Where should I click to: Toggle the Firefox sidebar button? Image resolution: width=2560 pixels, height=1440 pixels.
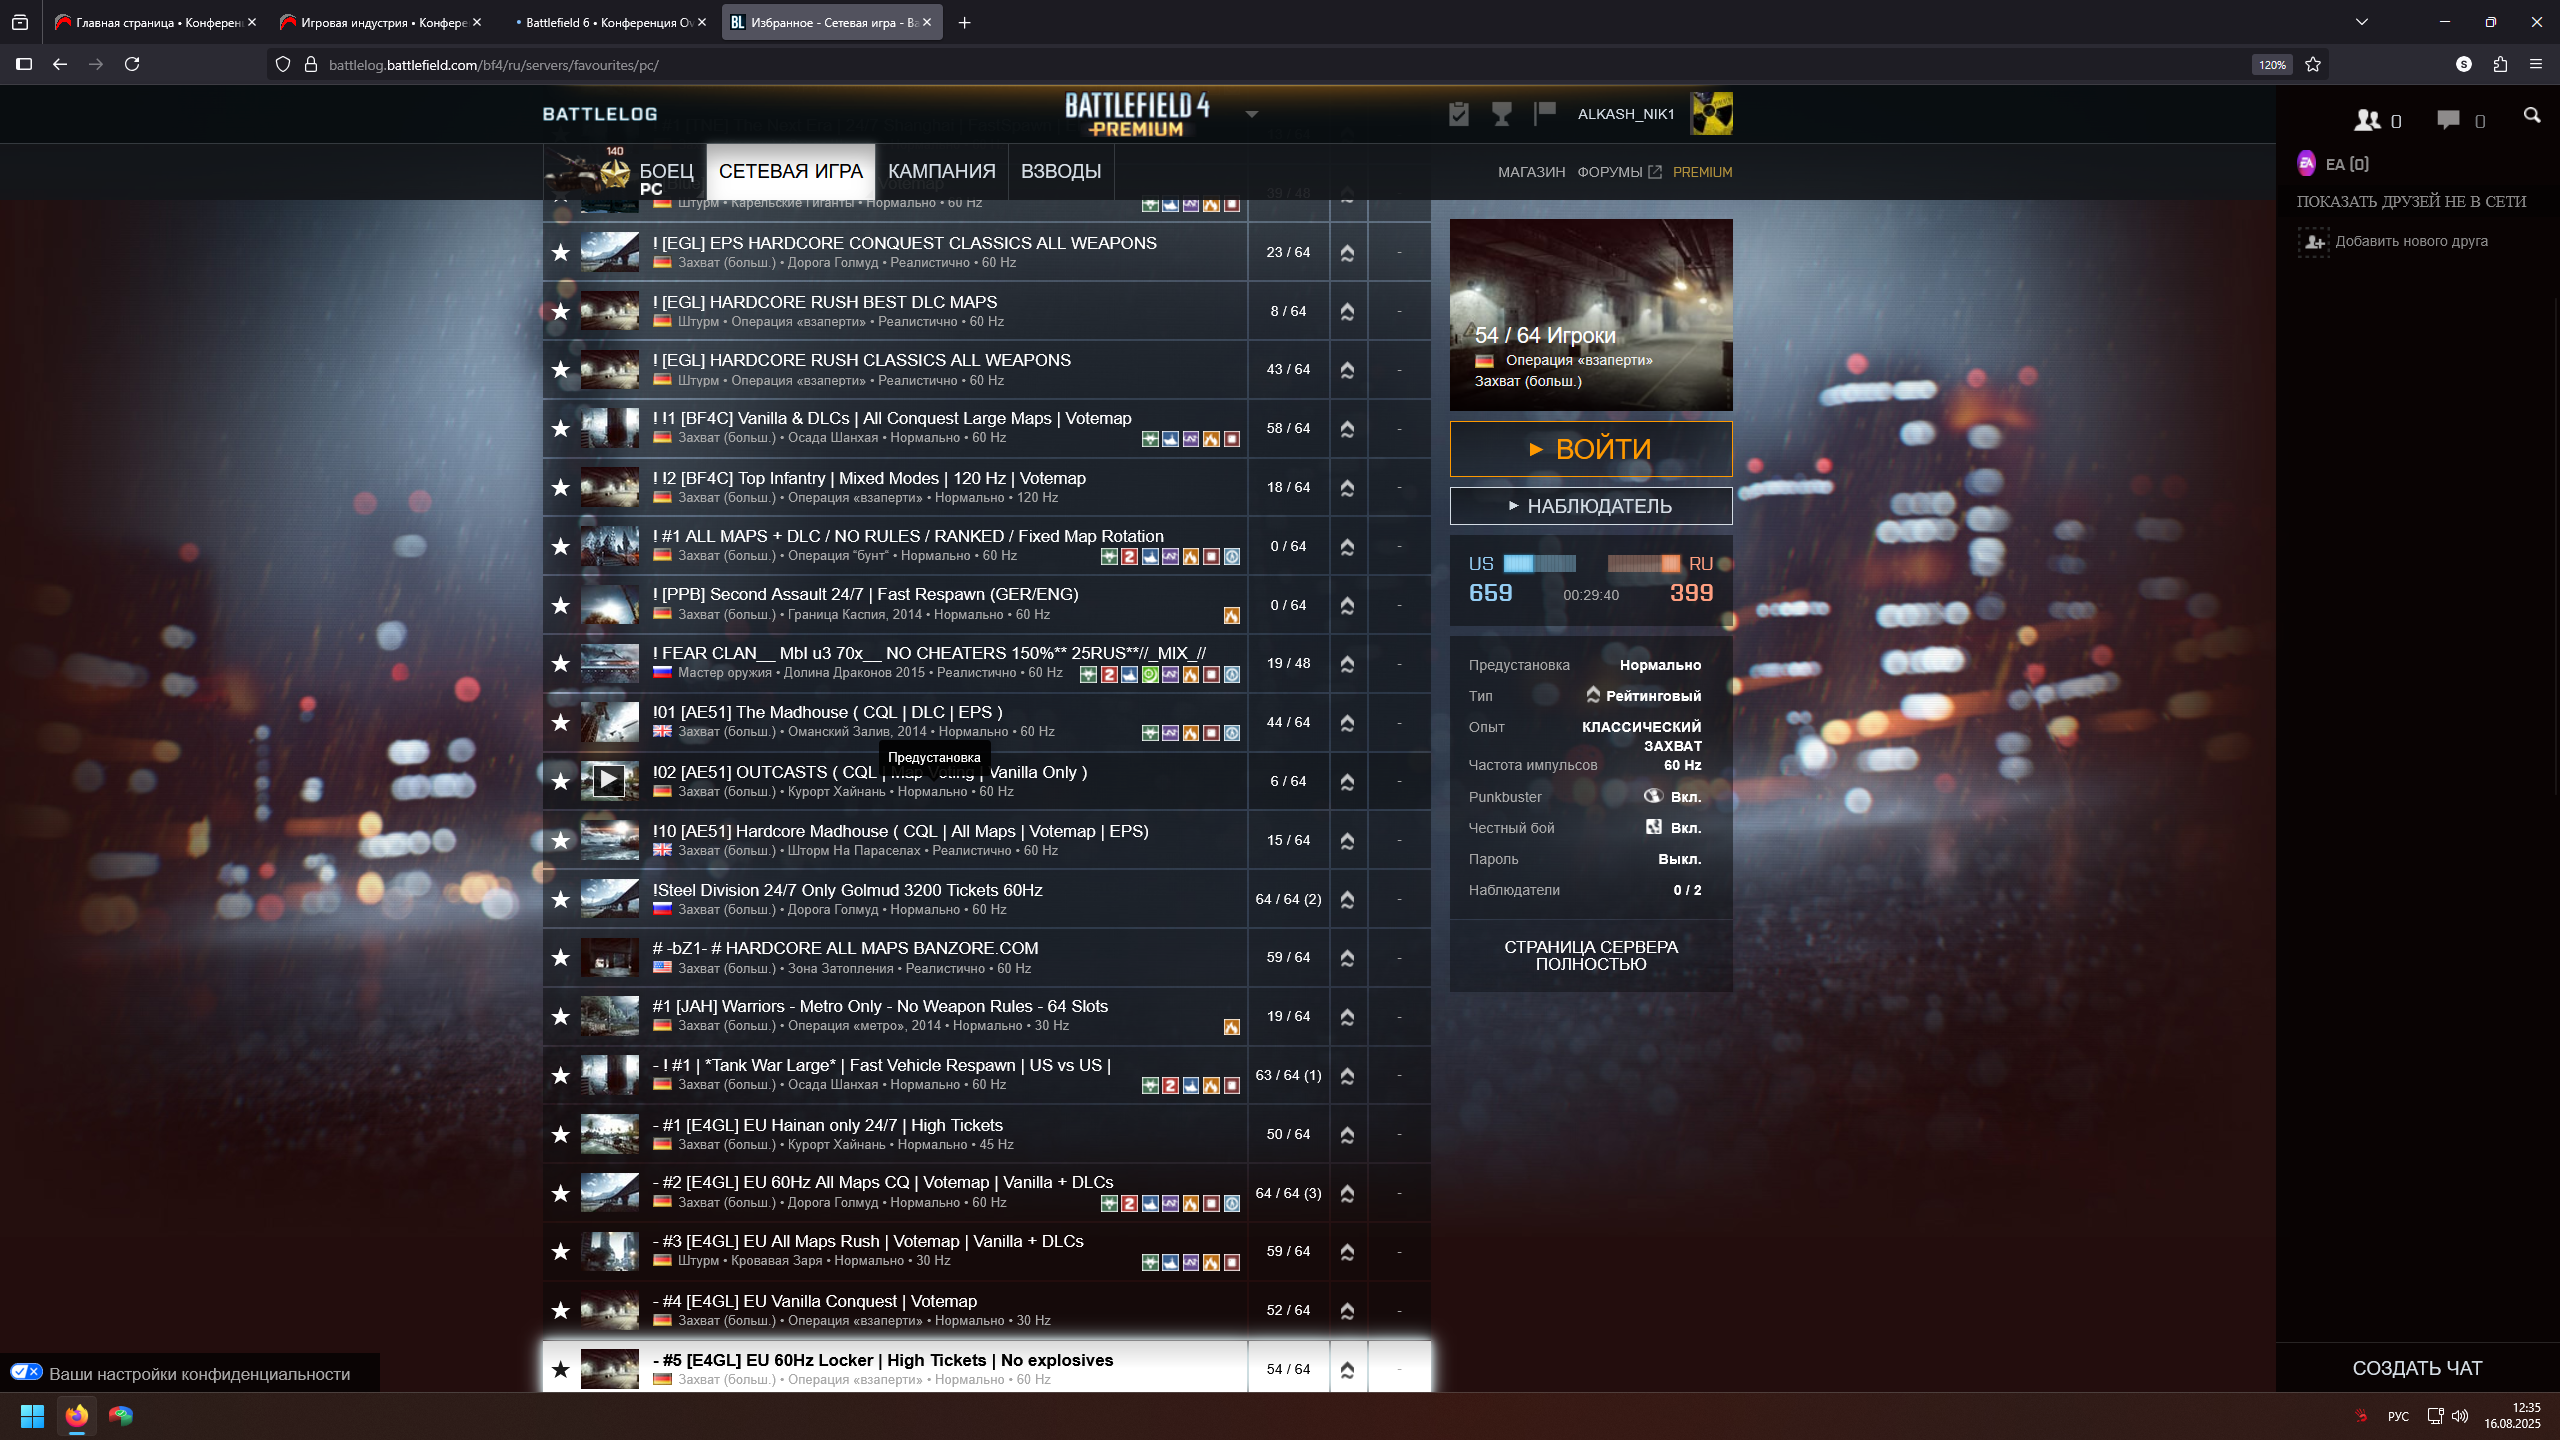[x=24, y=64]
